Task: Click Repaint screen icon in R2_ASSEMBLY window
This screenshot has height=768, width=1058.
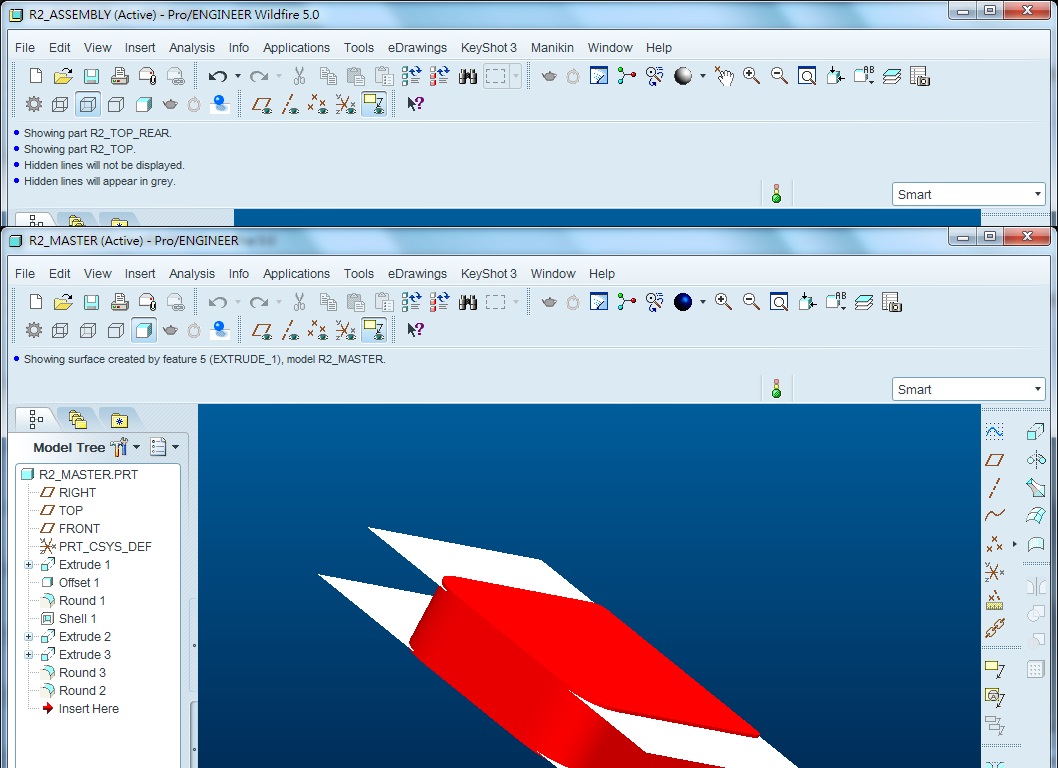Action: pyautogui.click(x=598, y=76)
